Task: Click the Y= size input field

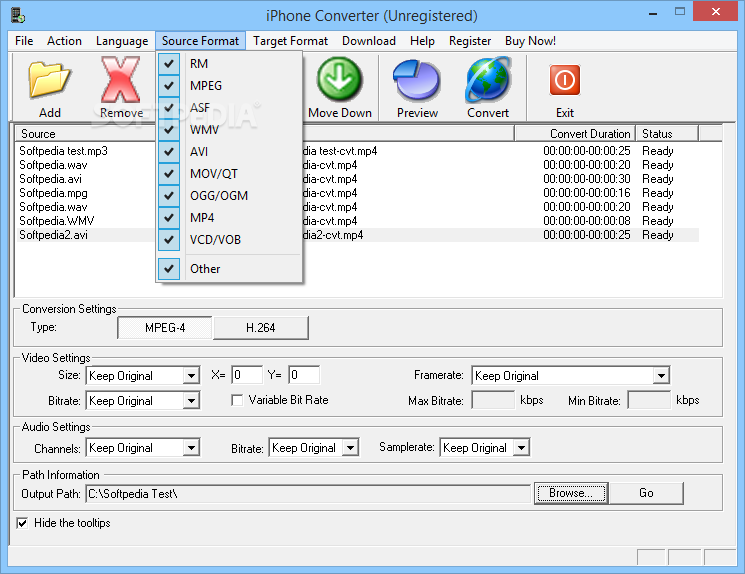Action: click(304, 375)
